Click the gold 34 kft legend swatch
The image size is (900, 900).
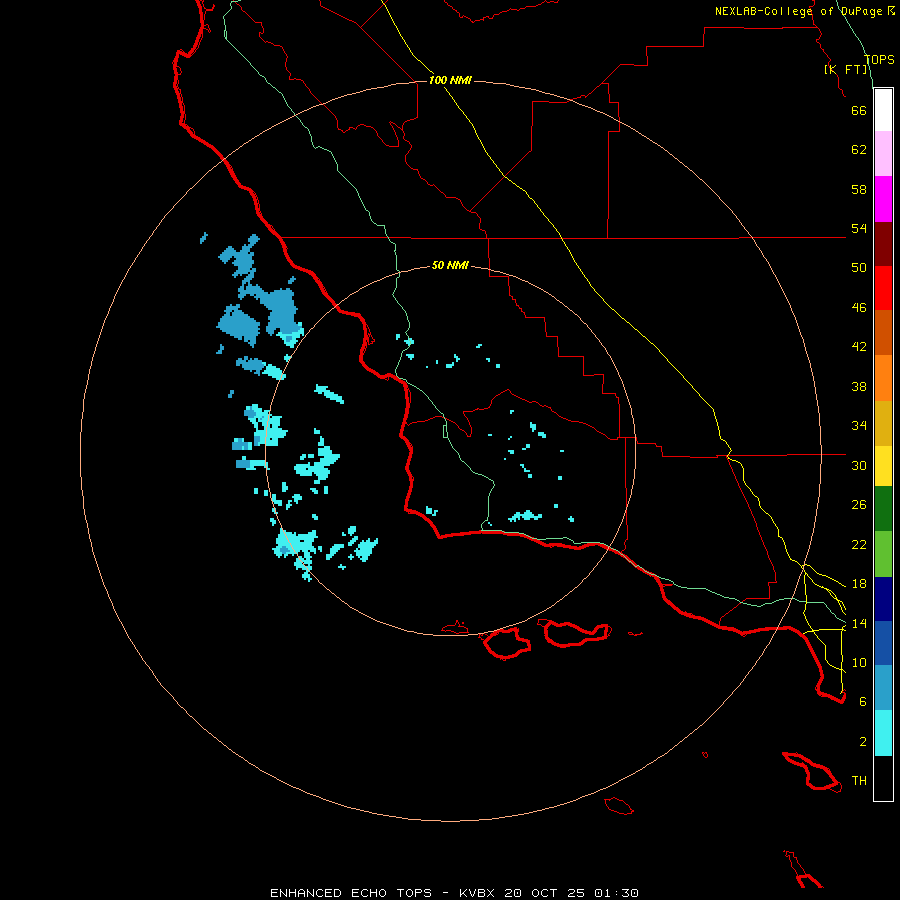pos(883,422)
